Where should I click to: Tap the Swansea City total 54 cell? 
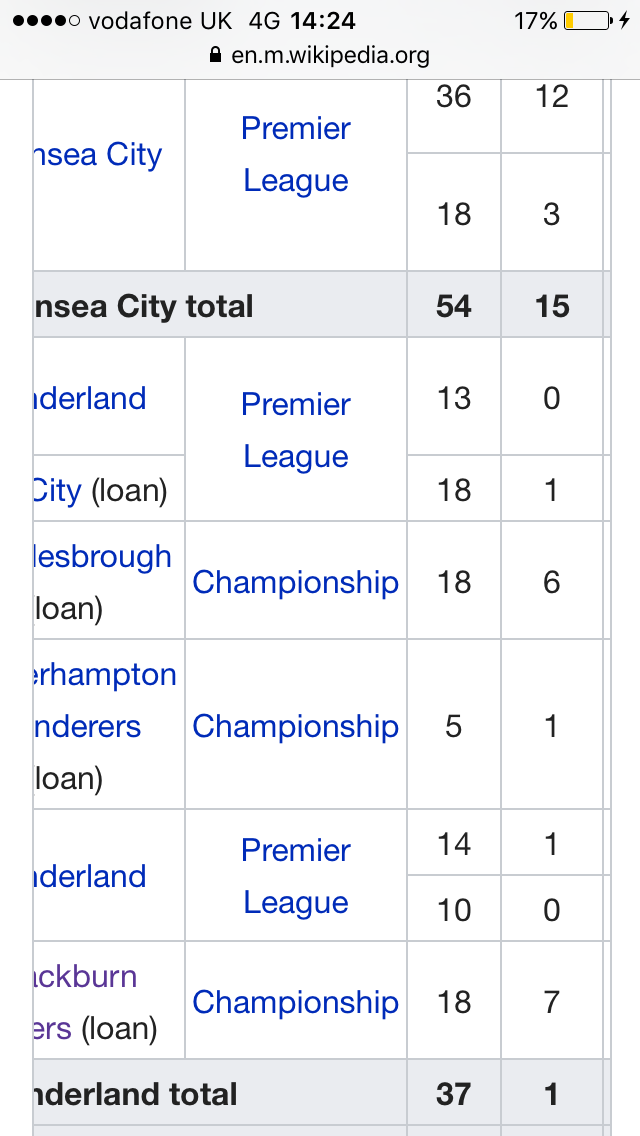pos(454,306)
